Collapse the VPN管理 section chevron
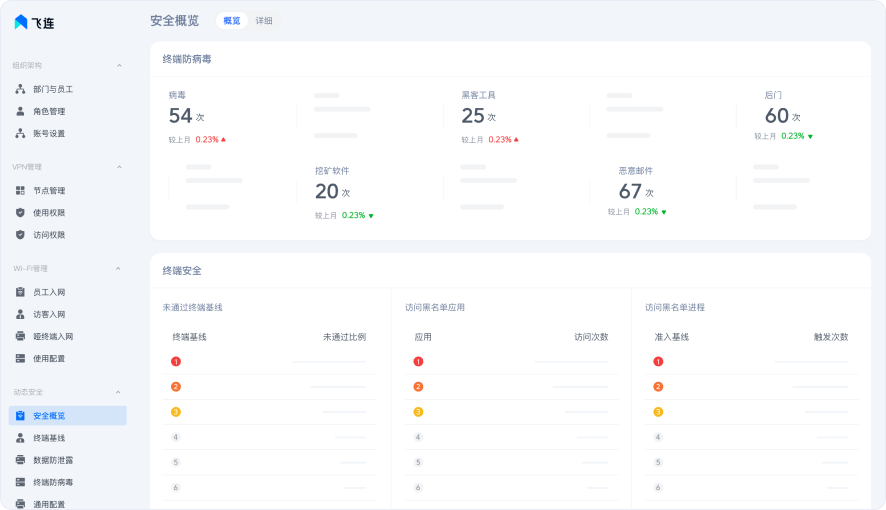886x510 pixels. pyautogui.click(x=119, y=167)
